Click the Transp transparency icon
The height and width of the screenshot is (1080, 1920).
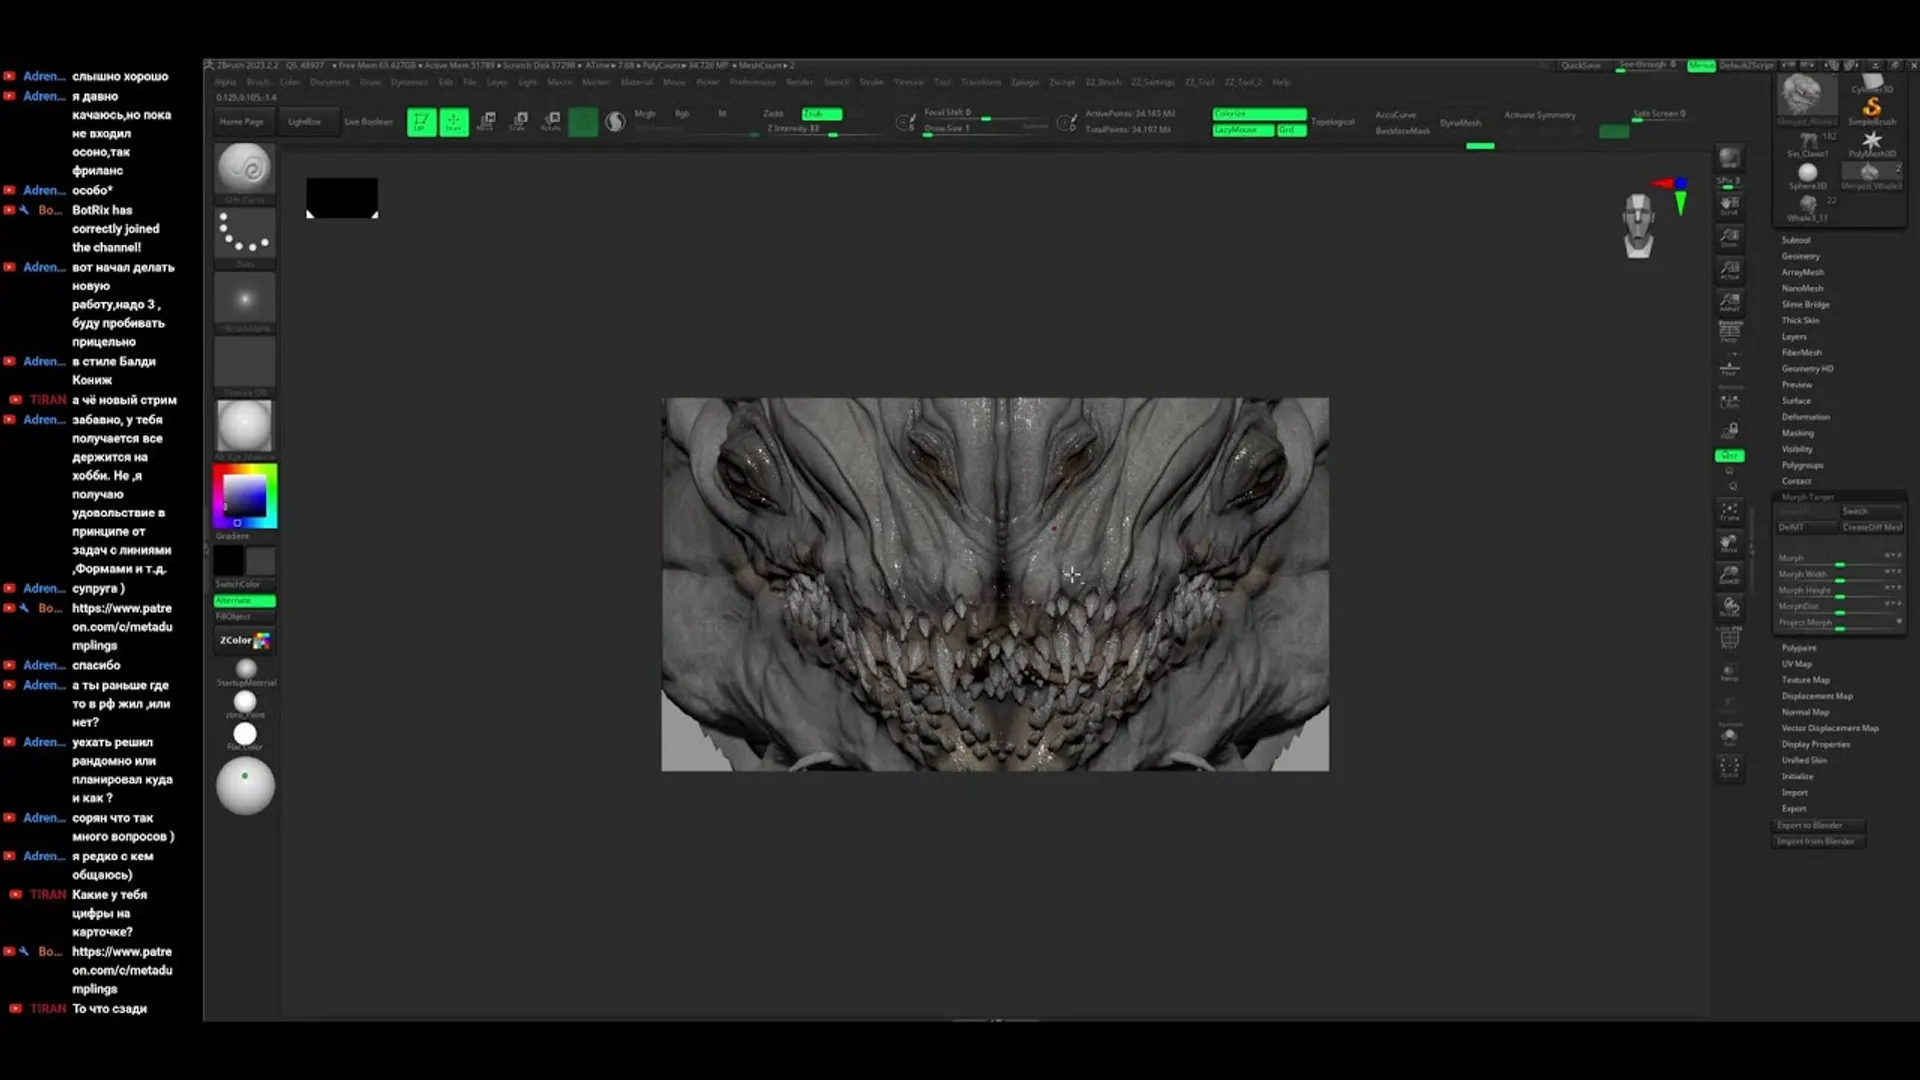(x=1729, y=672)
